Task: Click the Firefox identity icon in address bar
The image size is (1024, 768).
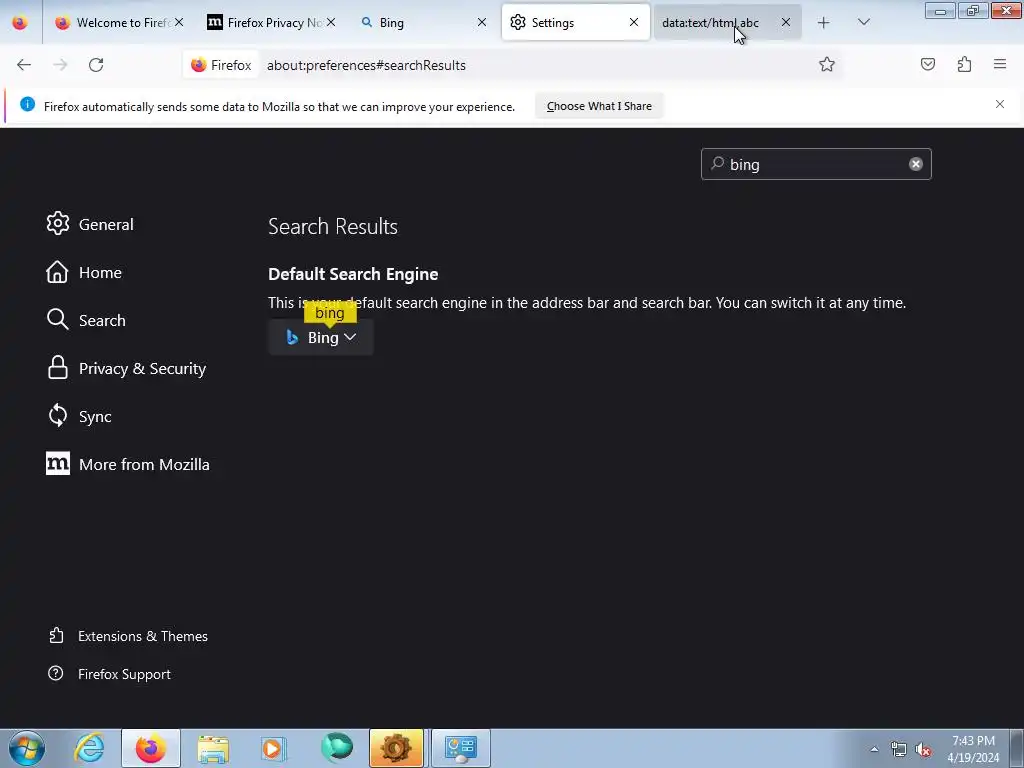Action: [221, 65]
